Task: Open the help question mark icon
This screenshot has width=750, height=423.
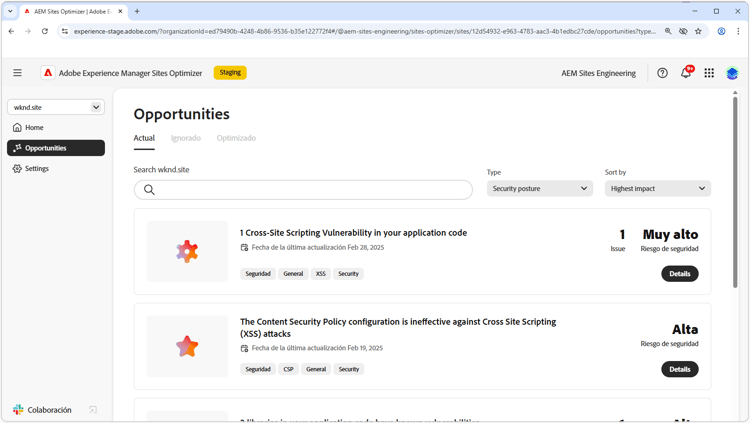Action: 662,73
